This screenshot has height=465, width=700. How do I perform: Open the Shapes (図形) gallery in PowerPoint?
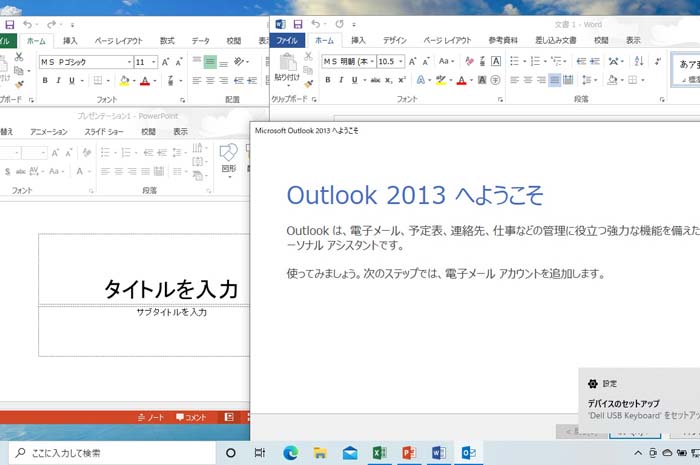229,160
